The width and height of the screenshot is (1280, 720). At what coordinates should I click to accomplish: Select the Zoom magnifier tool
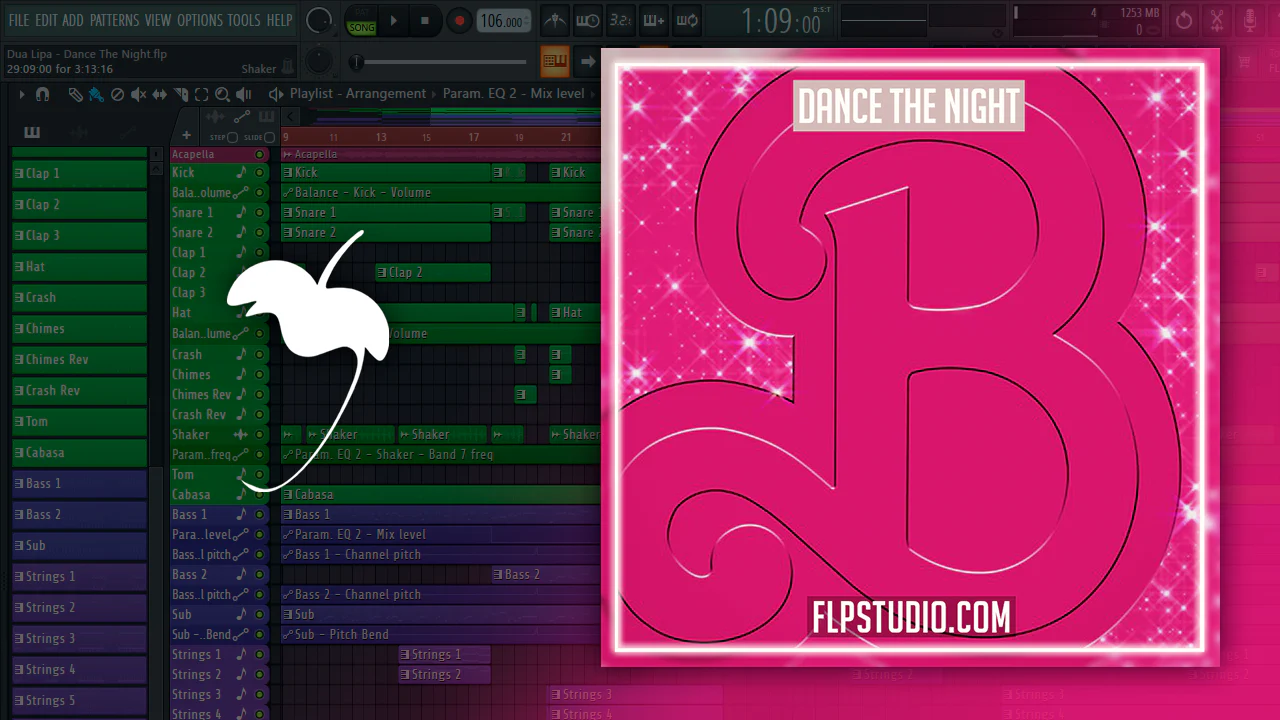pos(222,94)
